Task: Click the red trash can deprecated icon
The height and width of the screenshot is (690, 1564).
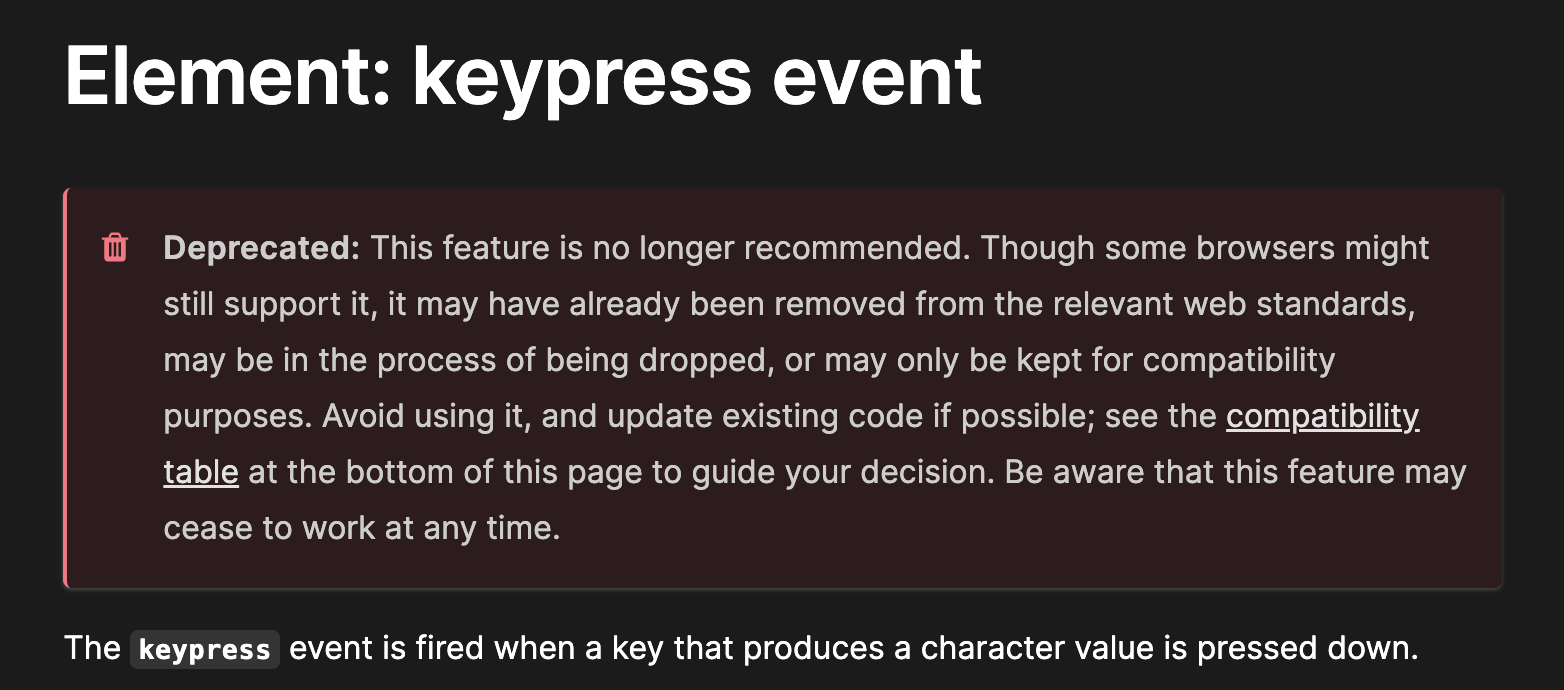Action: (116, 247)
